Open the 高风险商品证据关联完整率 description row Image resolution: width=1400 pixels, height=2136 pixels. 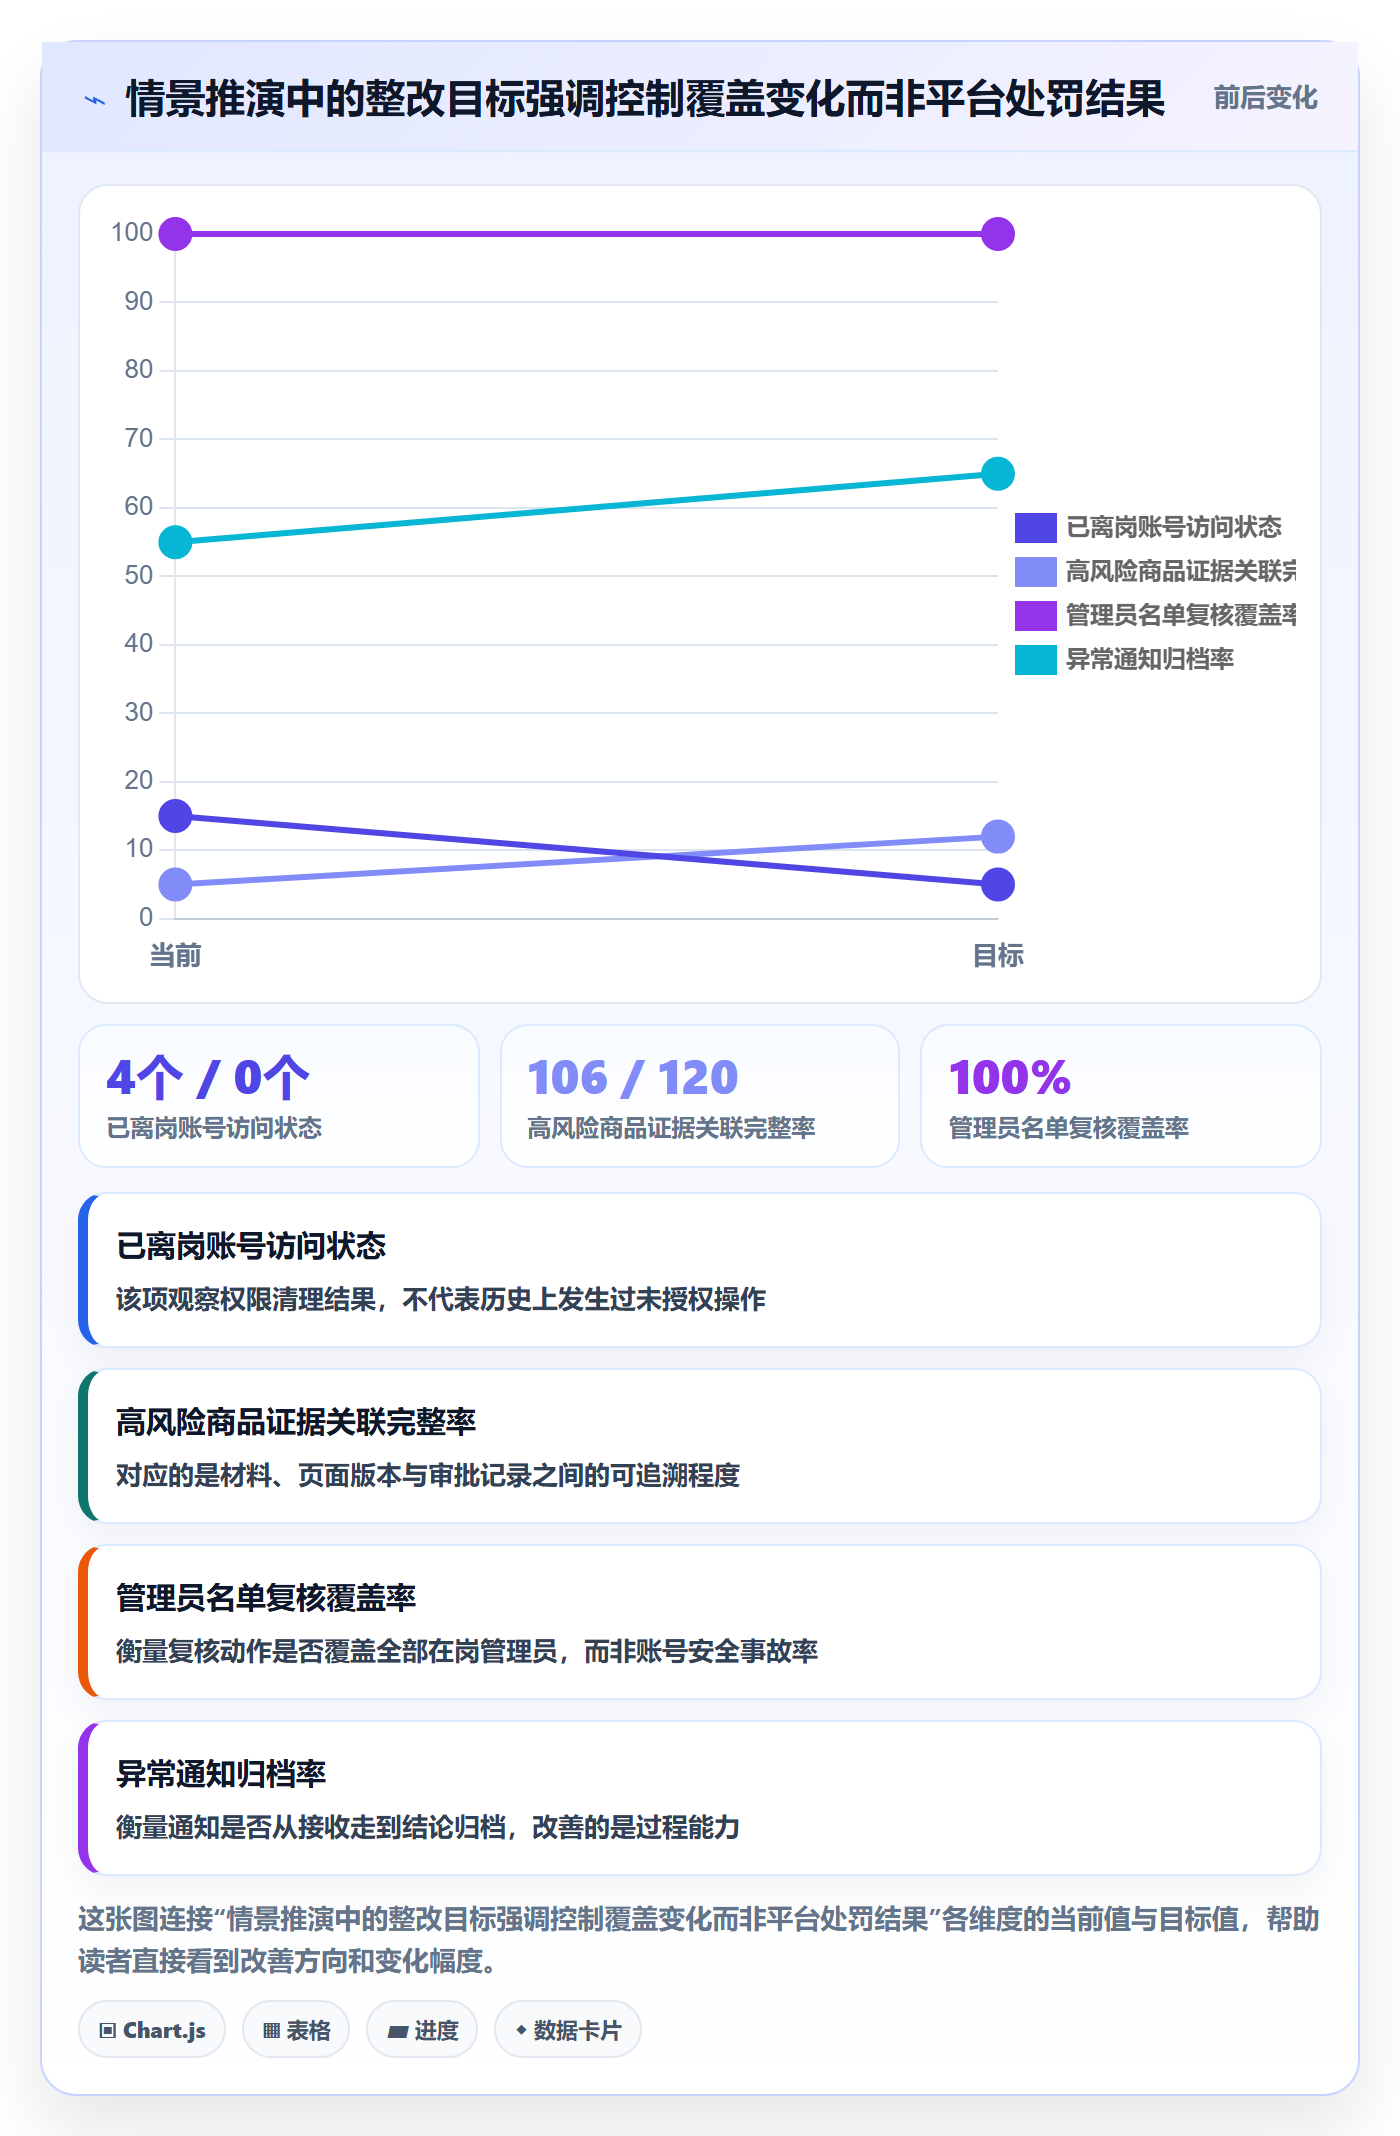700,1446
